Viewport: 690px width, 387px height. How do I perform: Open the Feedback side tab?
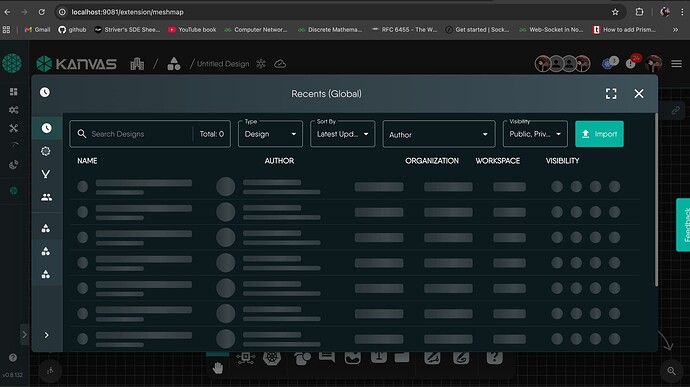683,225
